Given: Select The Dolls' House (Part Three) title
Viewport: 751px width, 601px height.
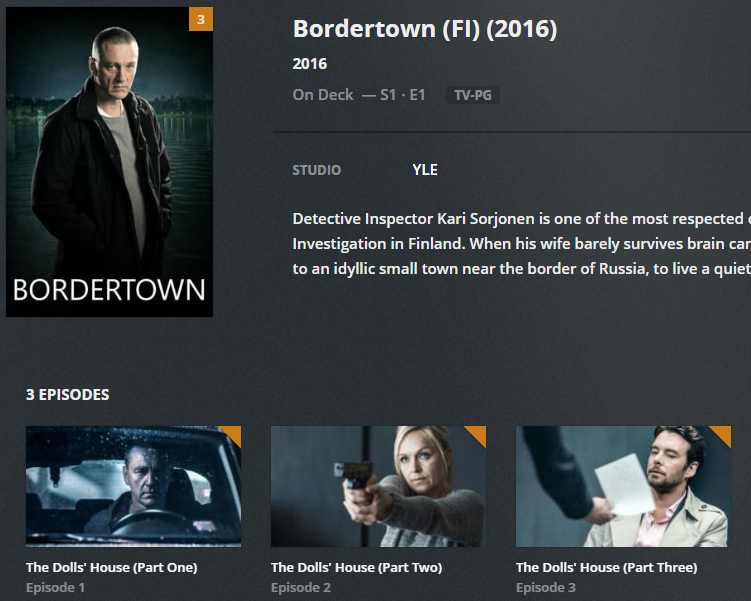Looking at the screenshot, I should [607, 567].
